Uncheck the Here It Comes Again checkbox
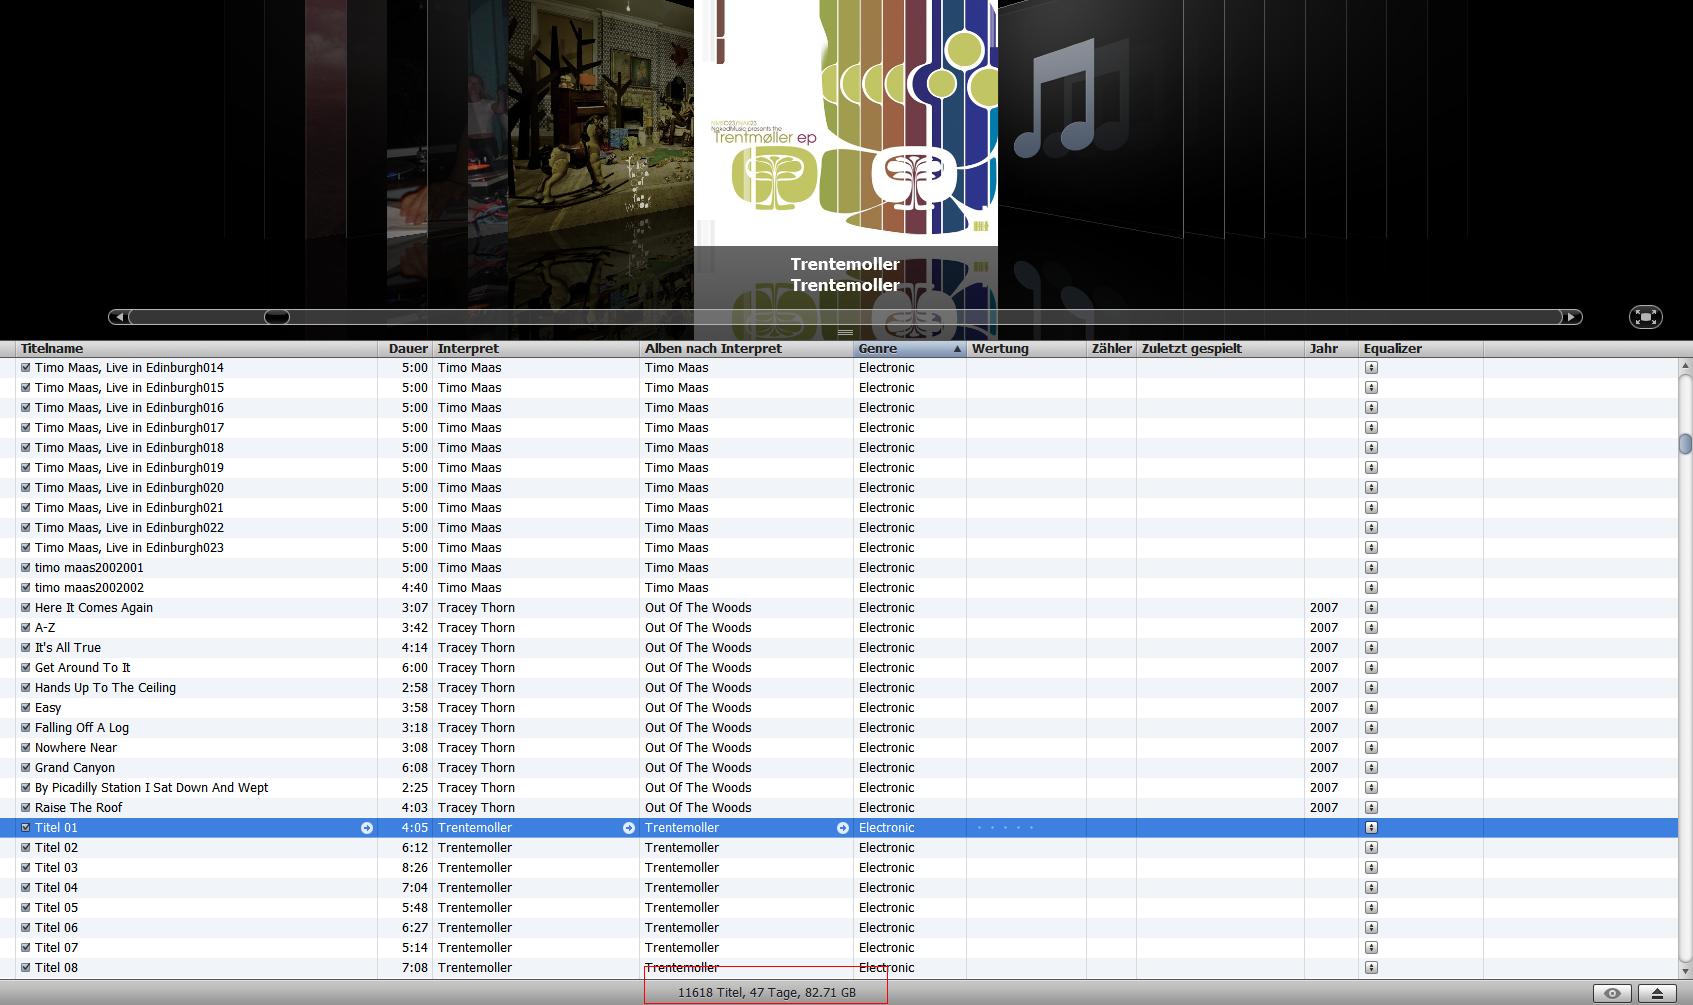Viewport: 1693px width, 1005px height. 26,608
